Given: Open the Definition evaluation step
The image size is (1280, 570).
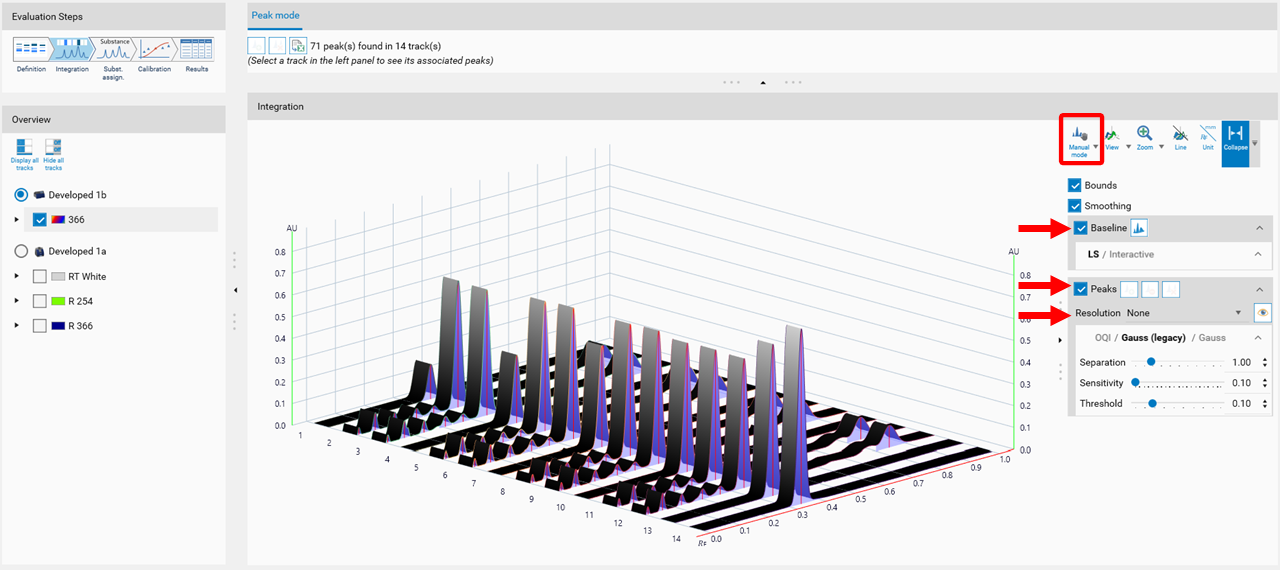Looking at the screenshot, I should pyautogui.click(x=31, y=56).
